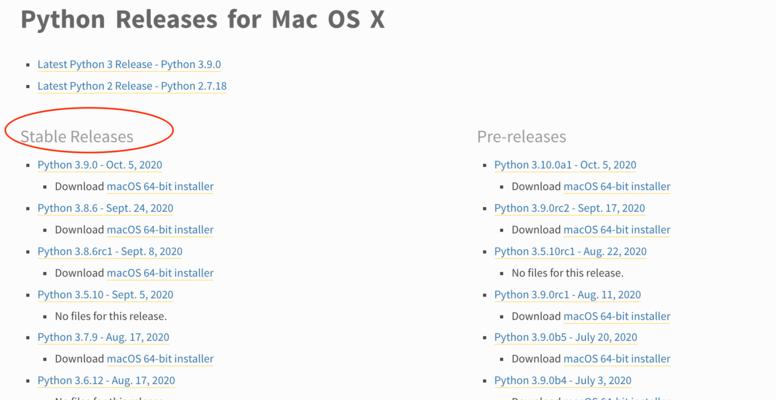The height and width of the screenshot is (400, 776).
Task: Open Python 3.9.0rc1 - Aug. 11, 2020 pre-release
Action: point(568,295)
